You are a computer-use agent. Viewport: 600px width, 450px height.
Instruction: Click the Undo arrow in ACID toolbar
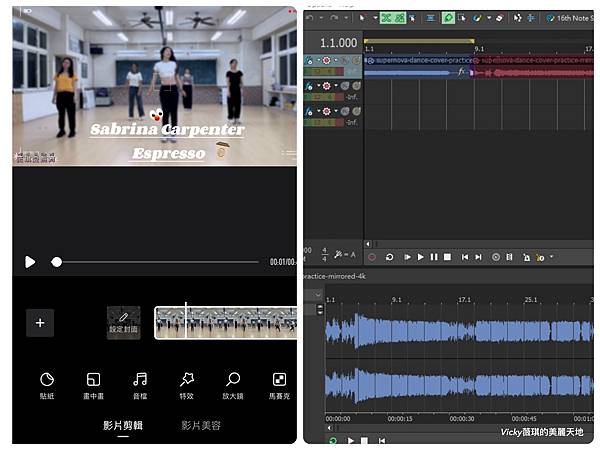pos(310,18)
